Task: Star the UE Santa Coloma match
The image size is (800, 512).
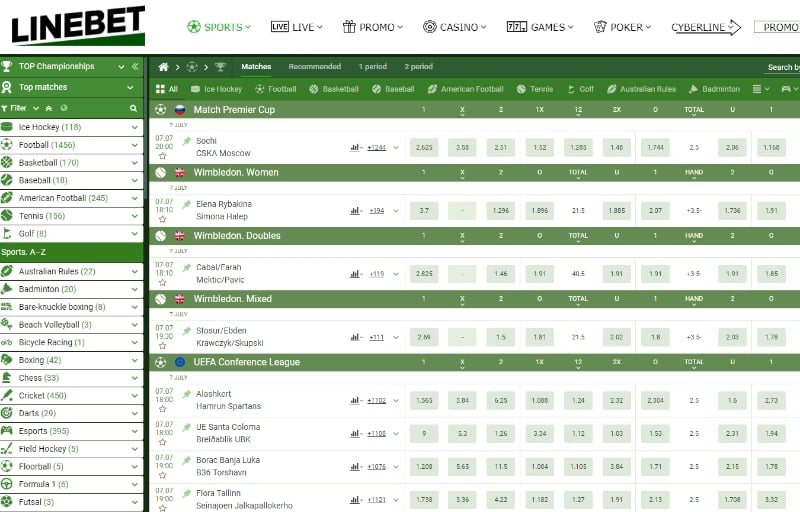Action: point(163,442)
